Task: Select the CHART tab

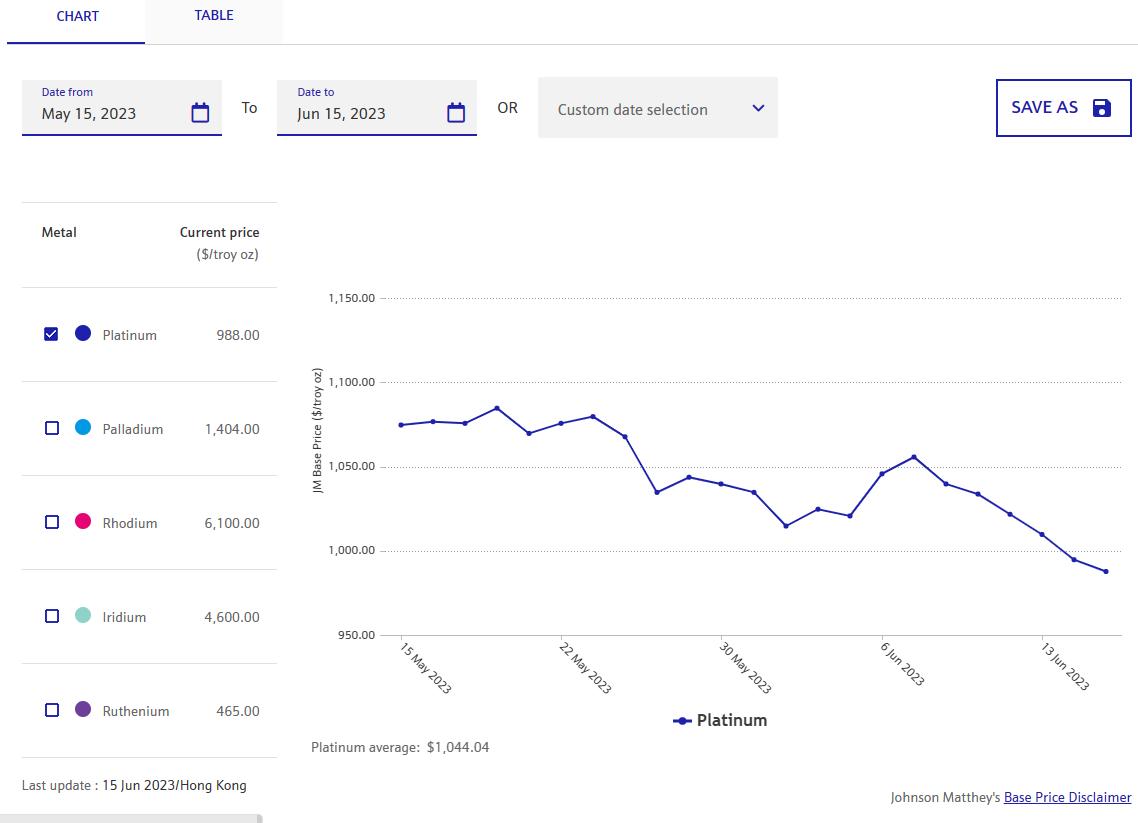Action: 77,17
